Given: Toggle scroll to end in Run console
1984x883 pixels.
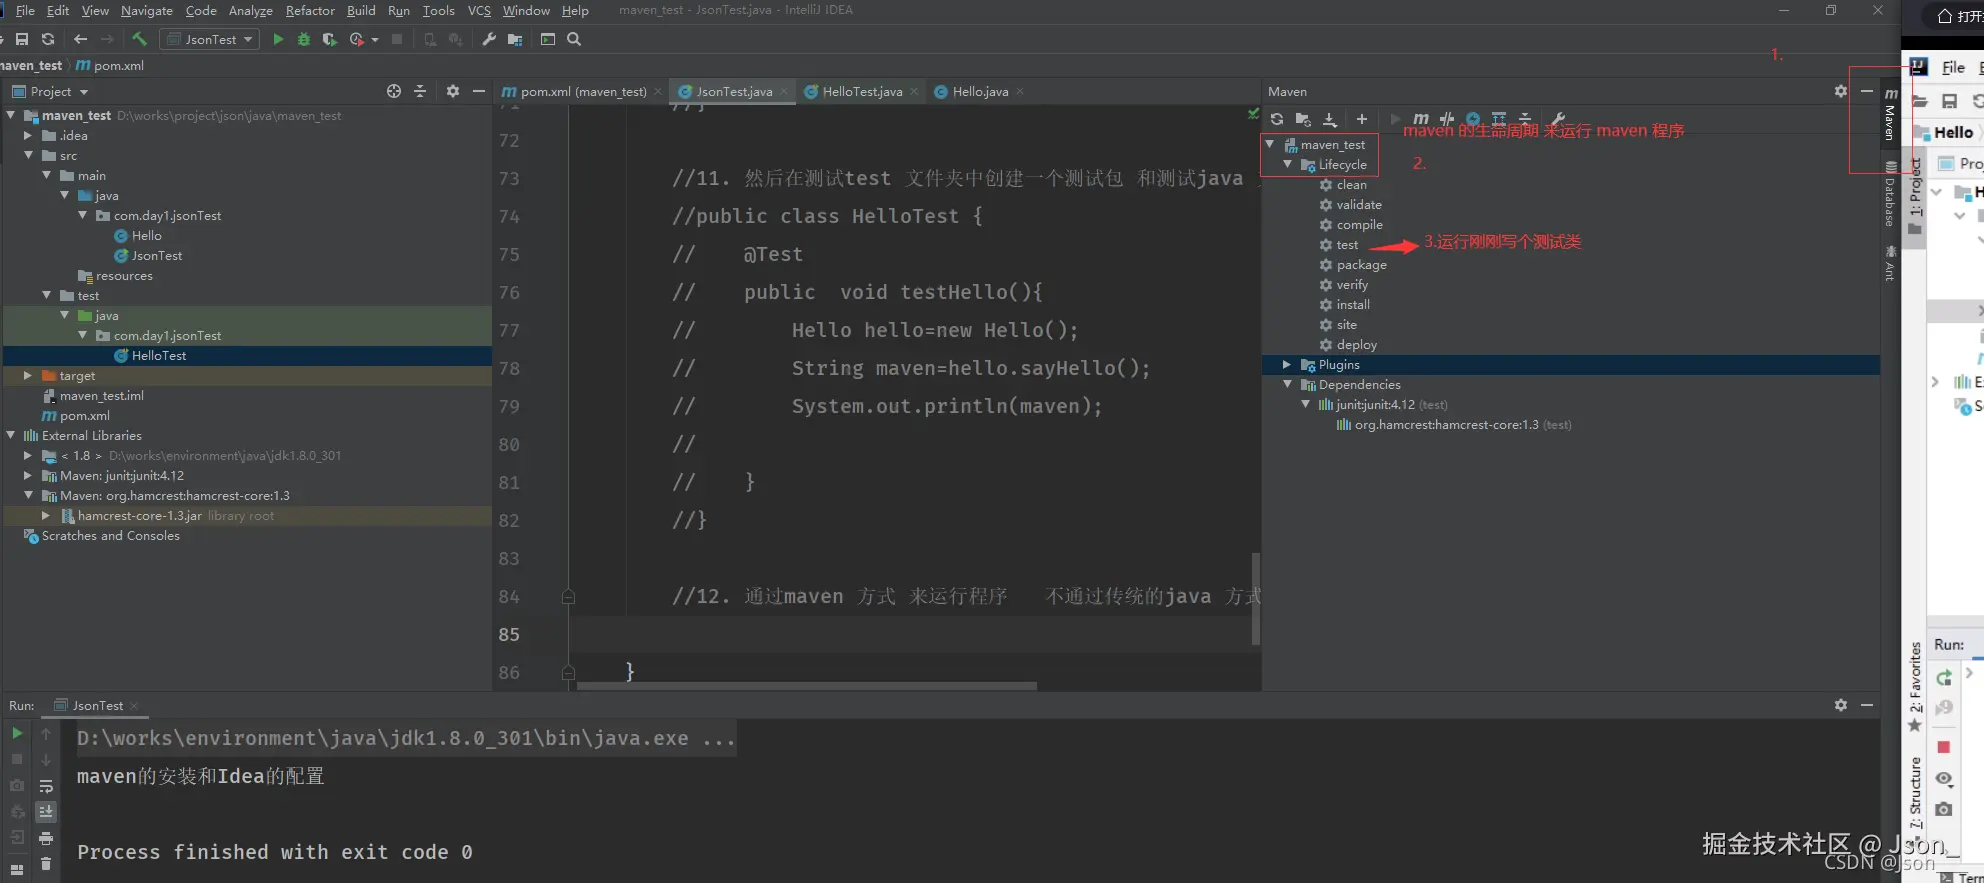Looking at the screenshot, I should [x=46, y=812].
